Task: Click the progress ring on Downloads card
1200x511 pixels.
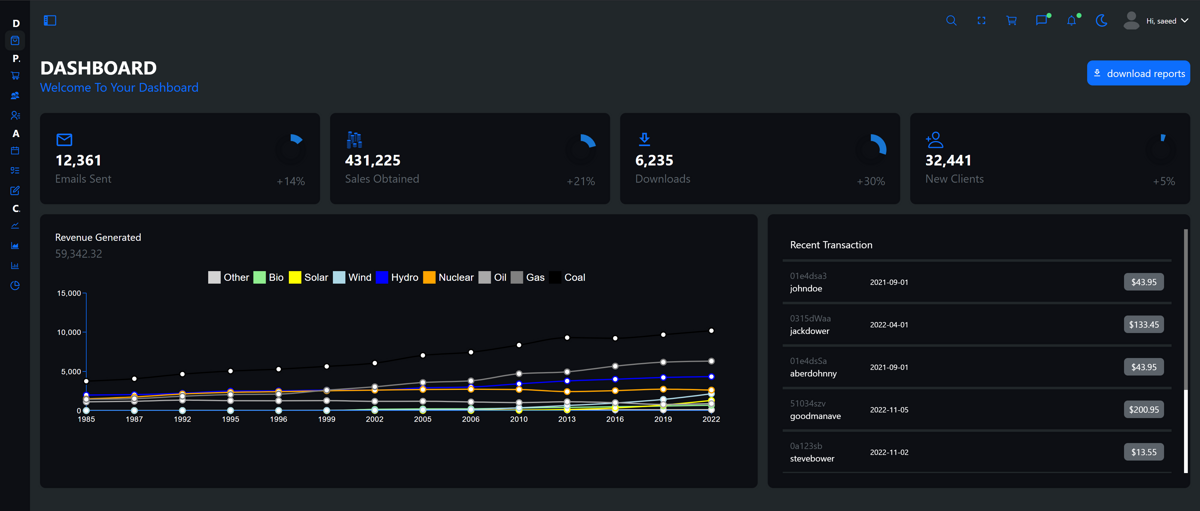Action: (870, 149)
